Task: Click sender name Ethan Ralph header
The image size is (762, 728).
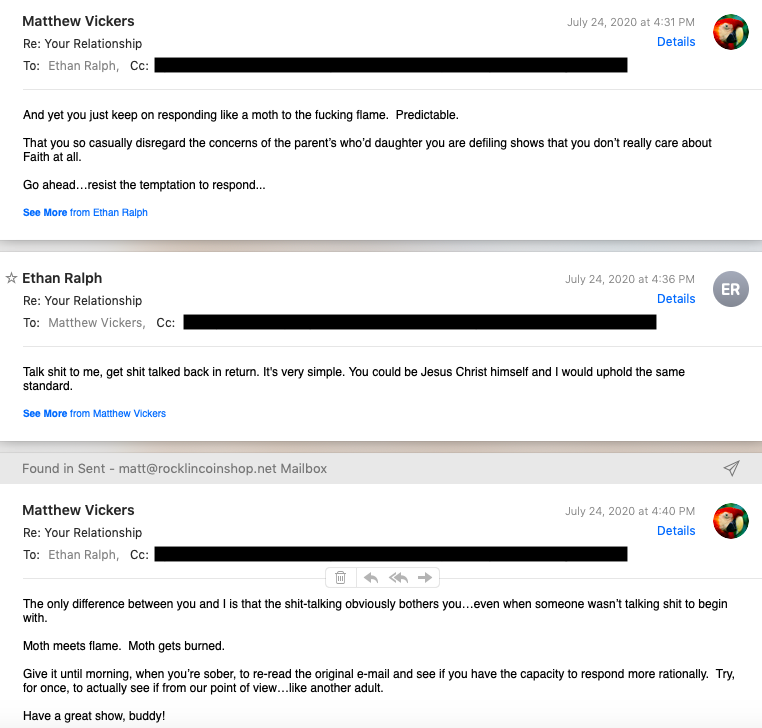Action: (x=62, y=278)
